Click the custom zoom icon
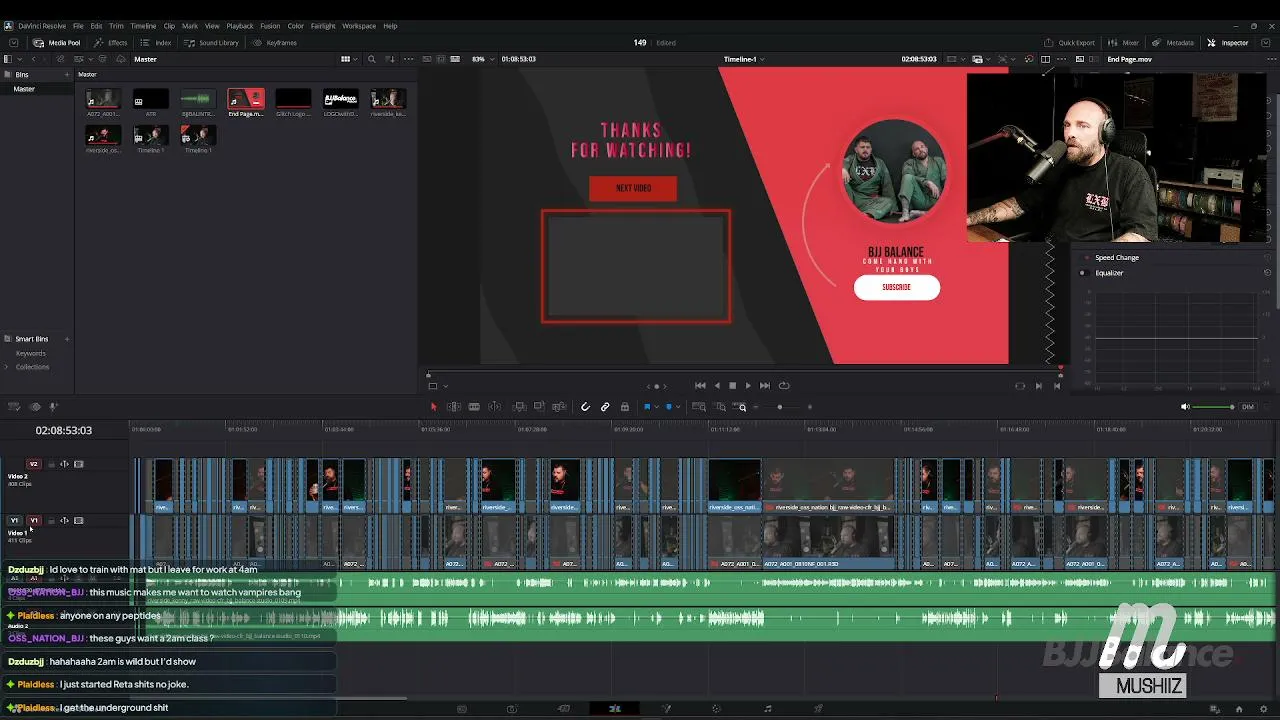Image resolution: width=1280 pixels, height=720 pixels. [741, 407]
